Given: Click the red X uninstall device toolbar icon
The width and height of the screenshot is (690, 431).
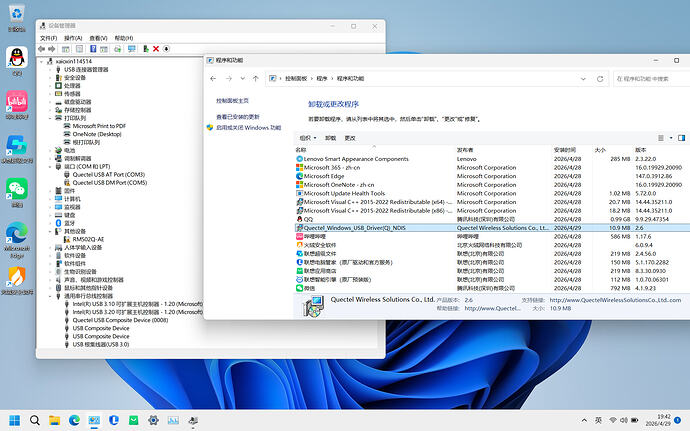Looking at the screenshot, I should pos(156,49).
